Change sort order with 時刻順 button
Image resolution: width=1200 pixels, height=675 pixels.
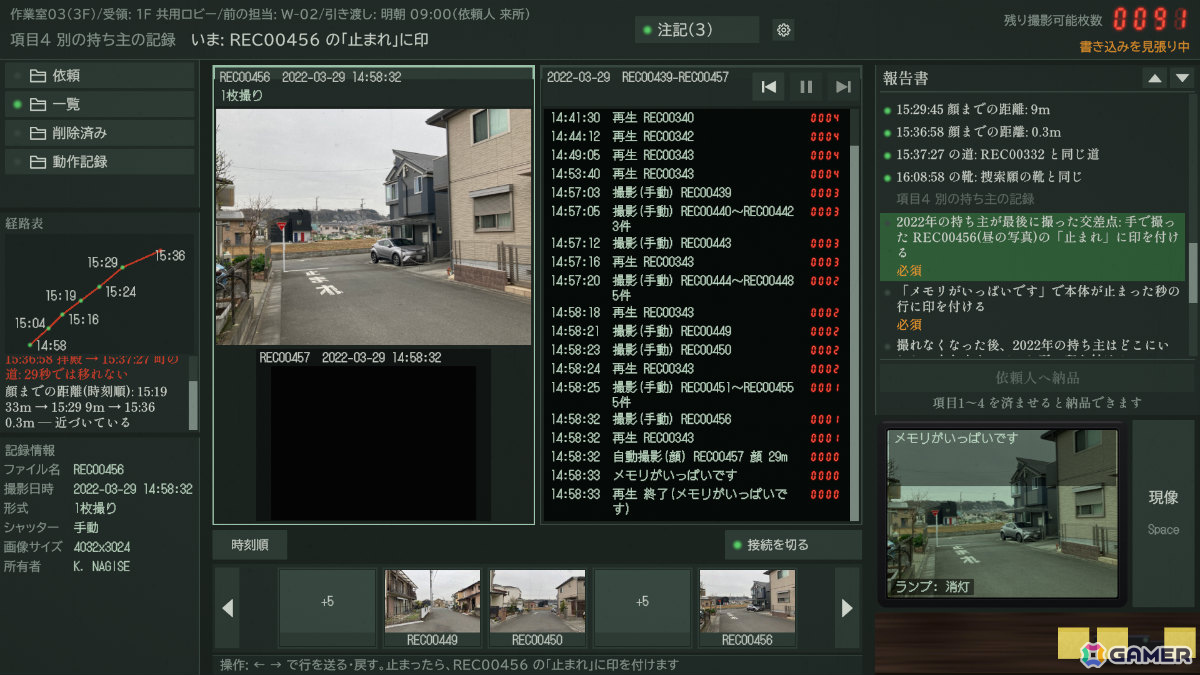(x=250, y=545)
